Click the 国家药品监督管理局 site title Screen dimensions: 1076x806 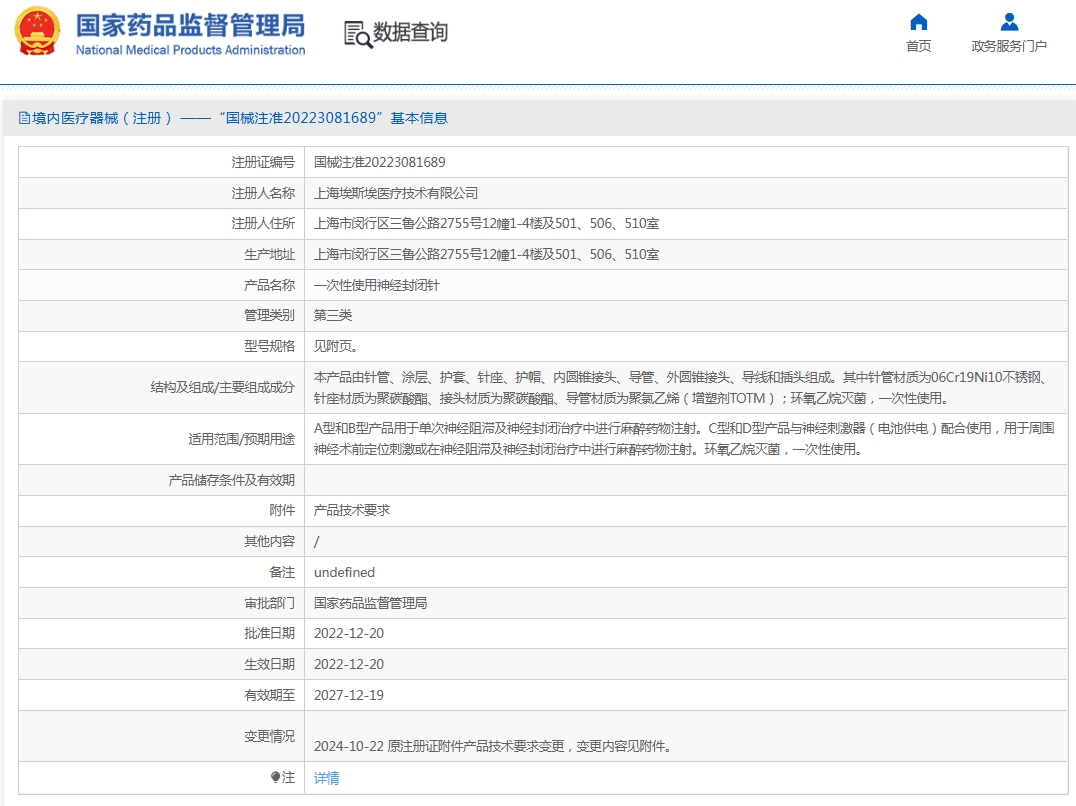pyautogui.click(x=190, y=25)
